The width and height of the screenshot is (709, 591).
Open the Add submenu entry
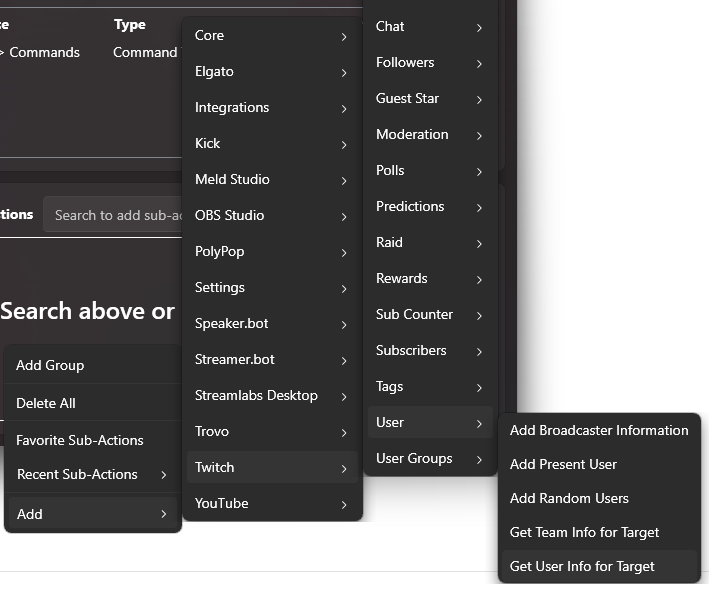[x=93, y=514]
